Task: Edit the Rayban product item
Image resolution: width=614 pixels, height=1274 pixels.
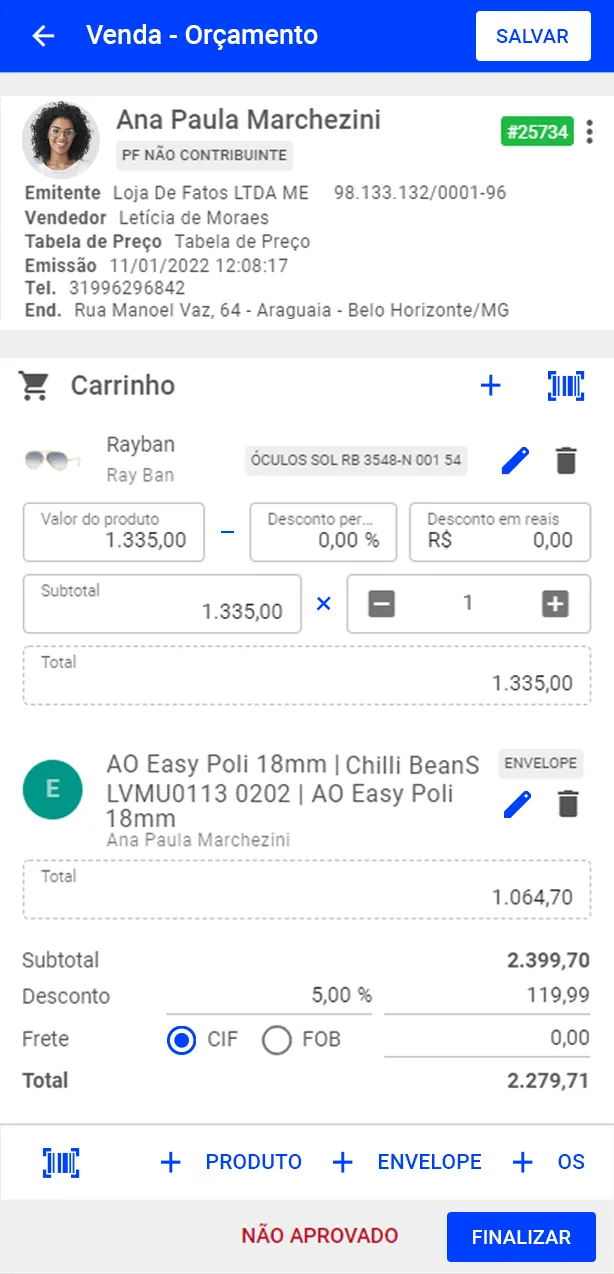Action: pos(515,461)
